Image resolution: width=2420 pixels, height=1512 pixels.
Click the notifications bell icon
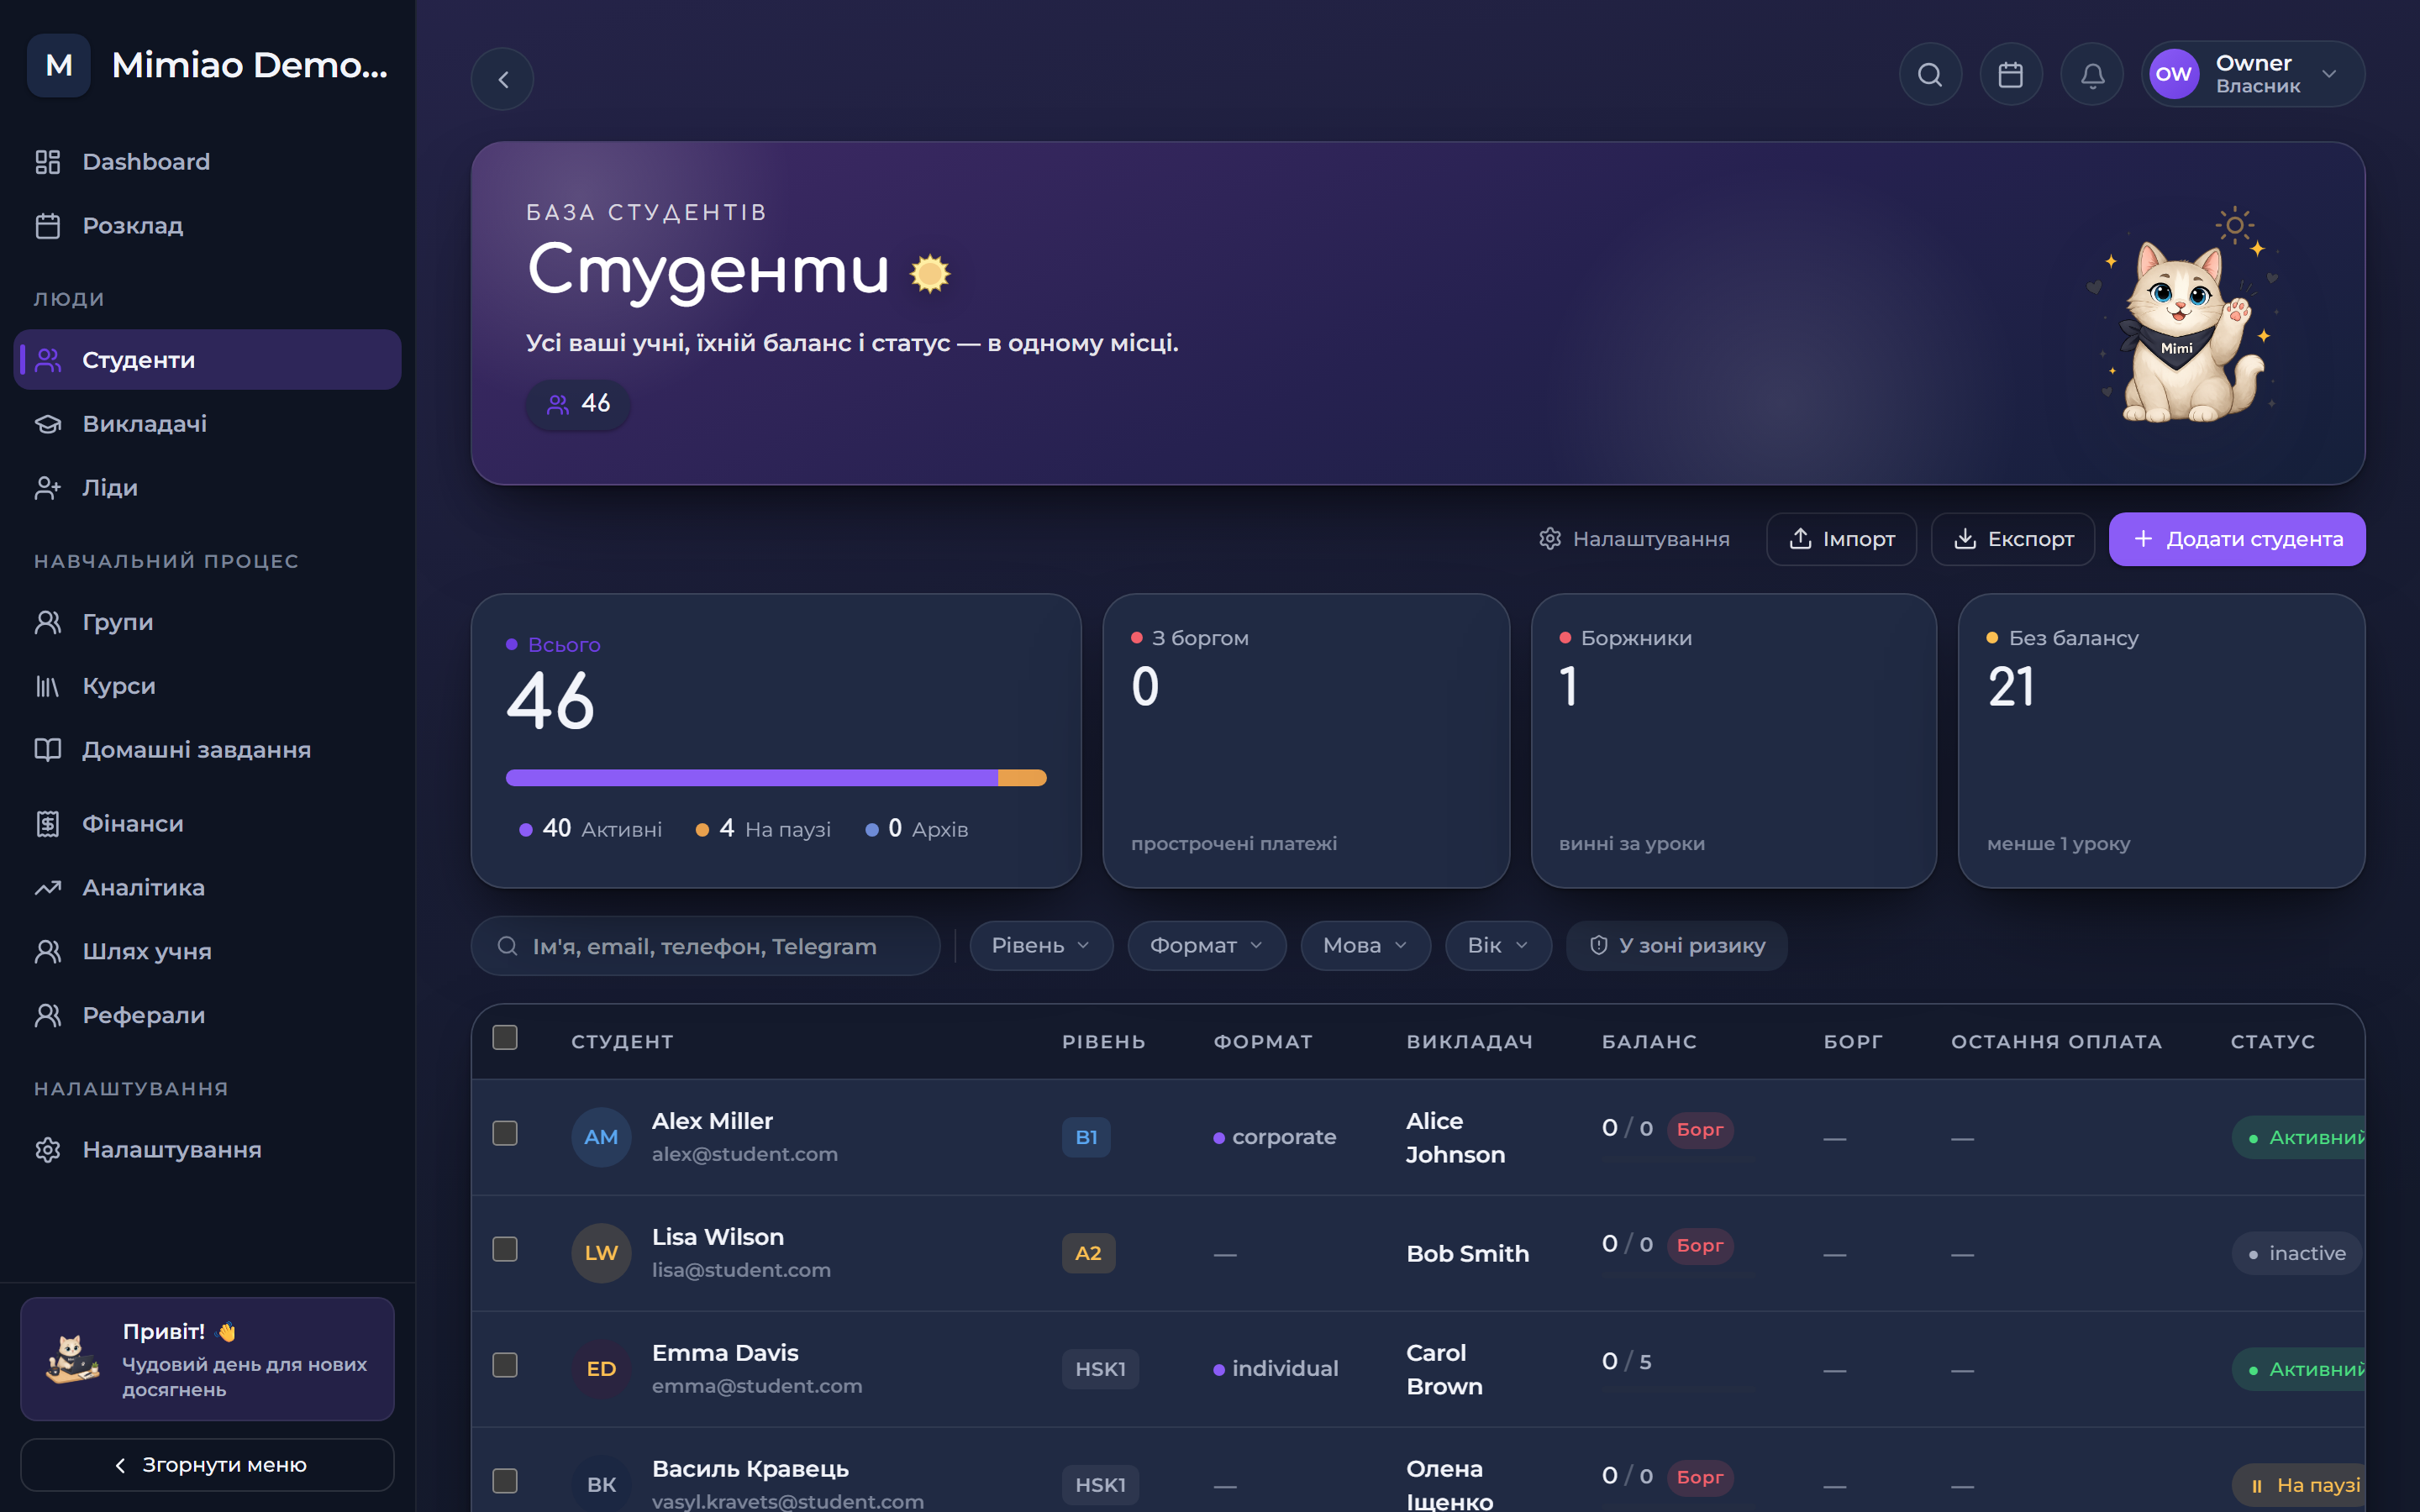2092,75
